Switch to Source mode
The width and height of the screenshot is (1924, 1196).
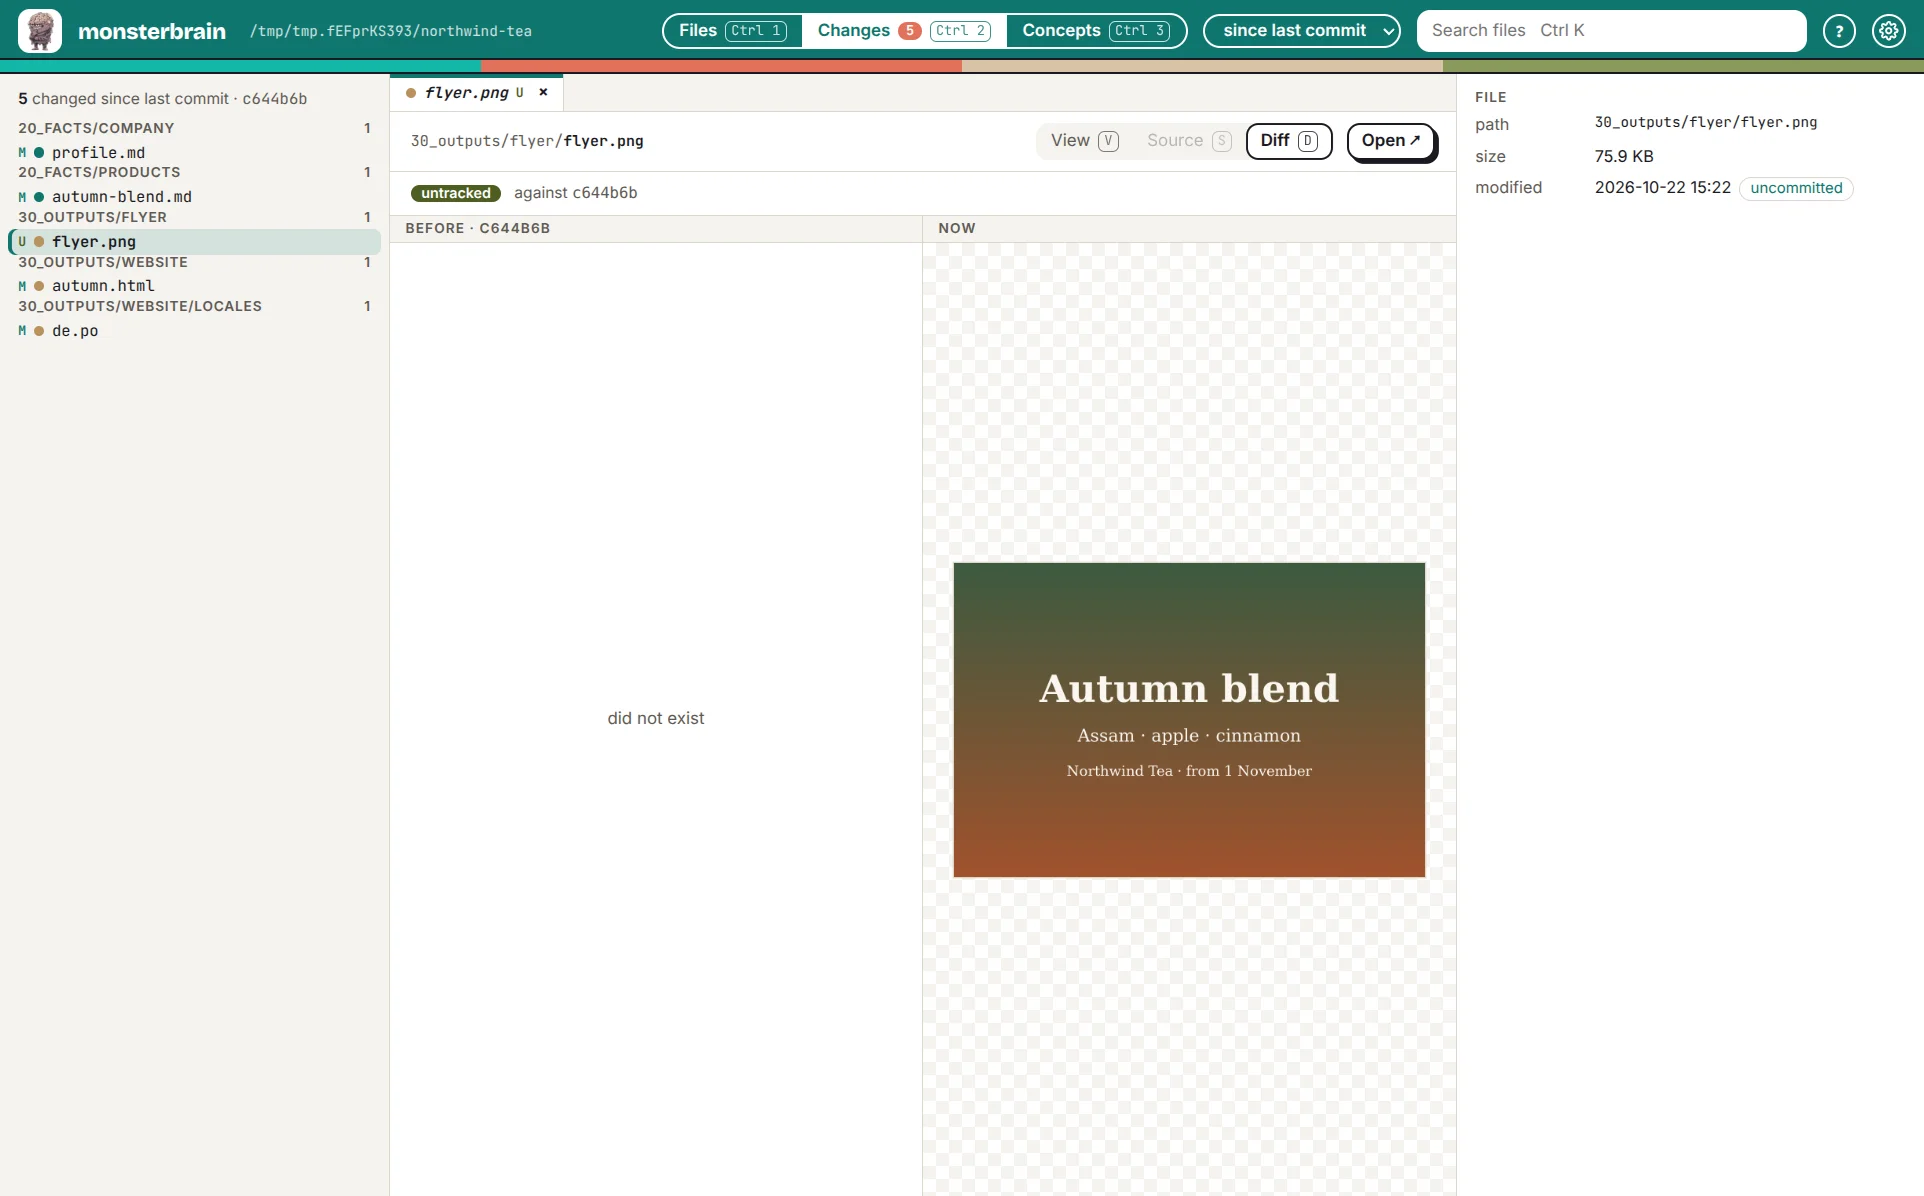[x=1189, y=141]
